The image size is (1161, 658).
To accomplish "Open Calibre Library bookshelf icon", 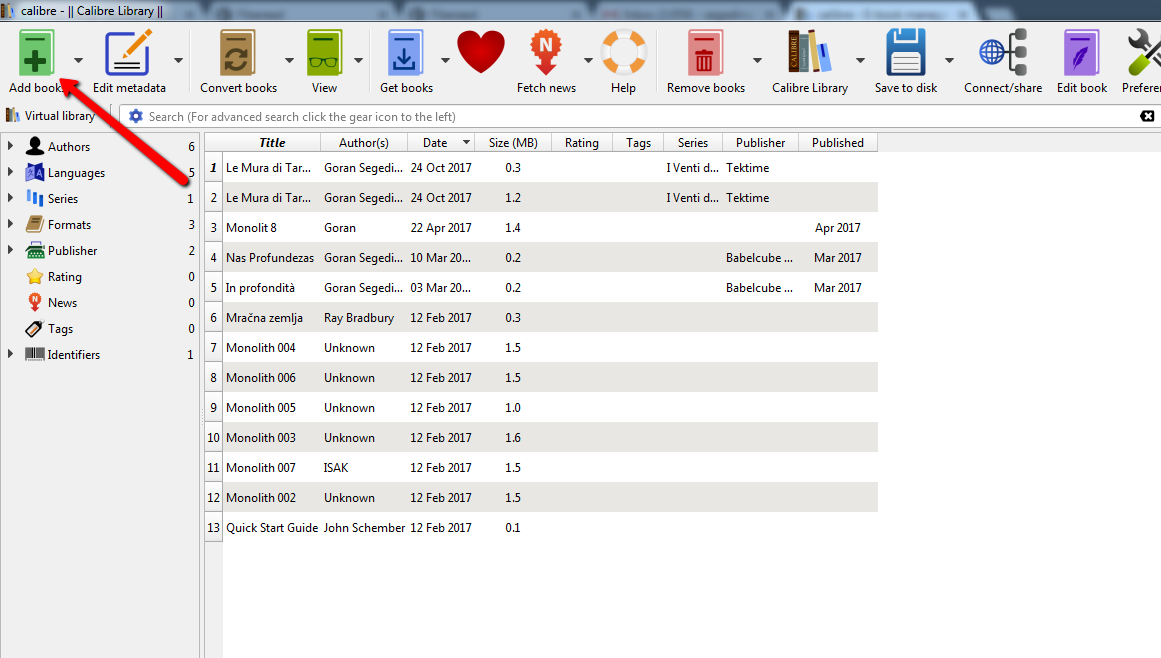I will point(809,52).
